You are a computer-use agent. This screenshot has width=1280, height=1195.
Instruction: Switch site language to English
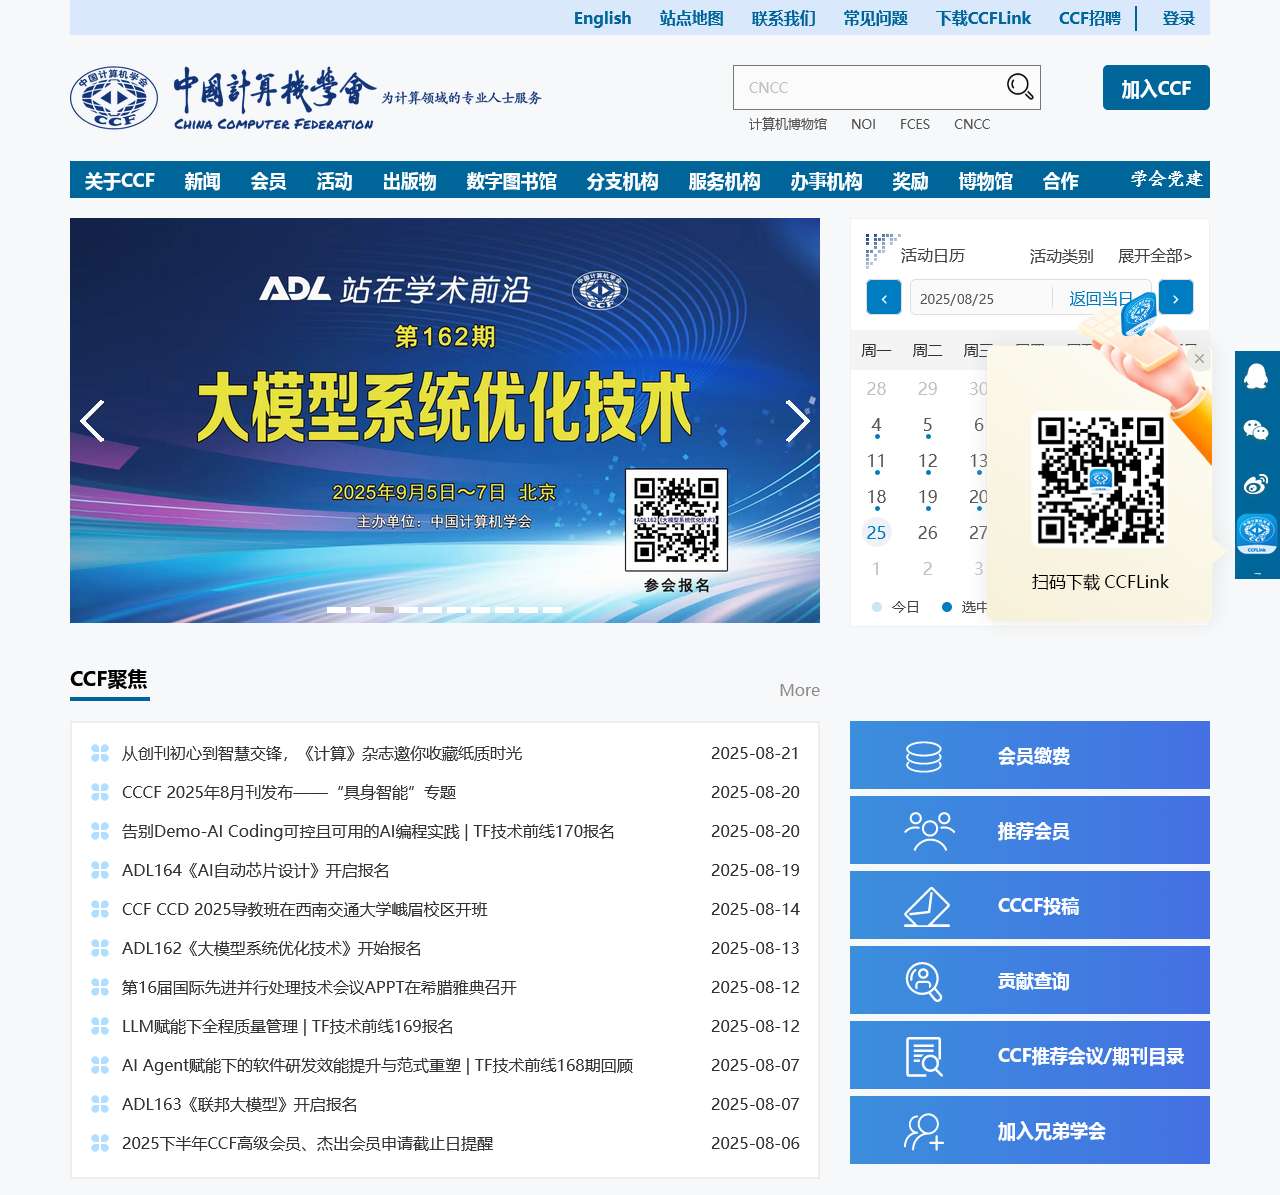pos(602,18)
